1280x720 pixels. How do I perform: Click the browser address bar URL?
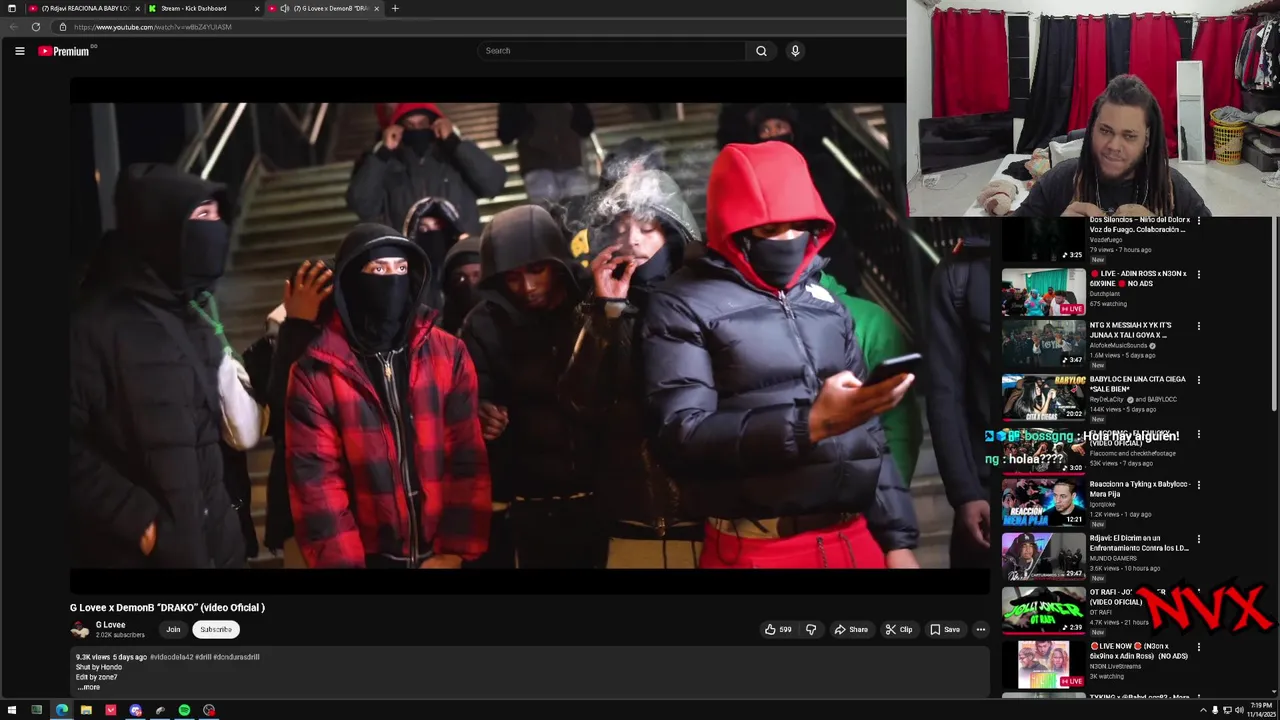(152, 27)
